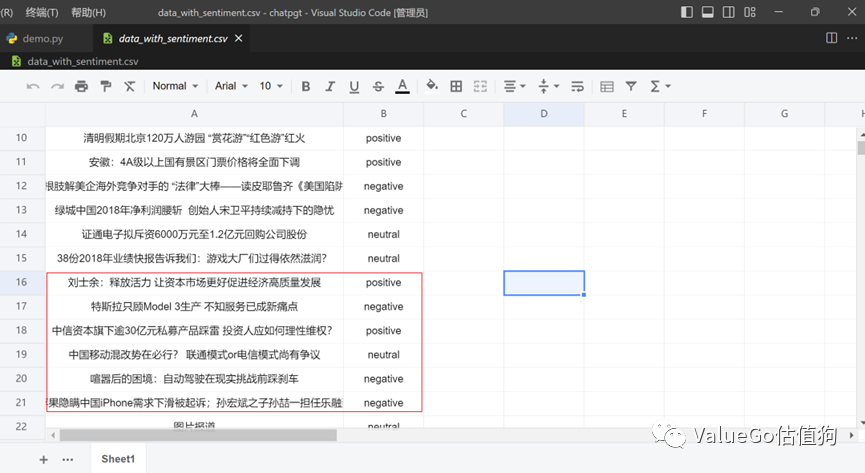Select the paint format tool
This screenshot has height=473, width=865.
point(105,87)
